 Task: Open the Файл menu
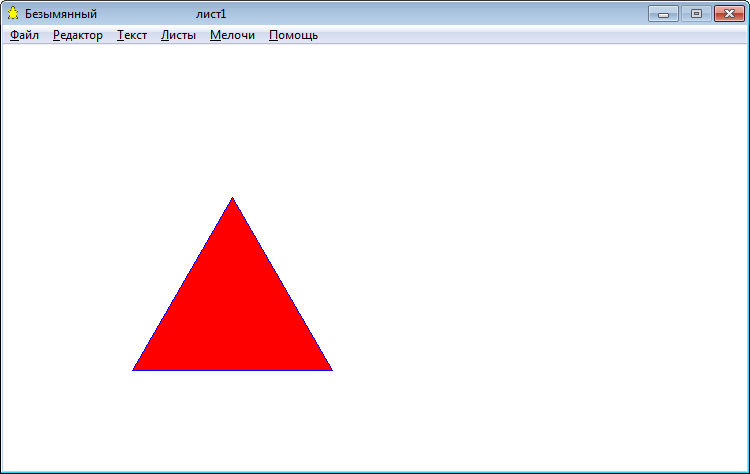click(24, 35)
